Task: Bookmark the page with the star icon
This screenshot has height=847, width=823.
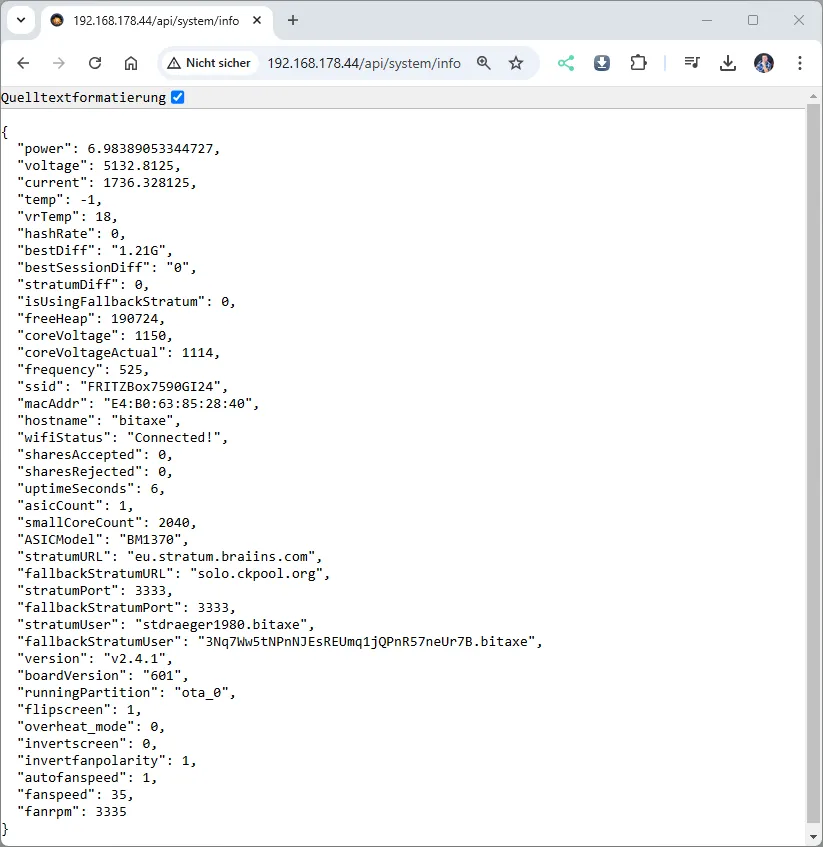Action: [516, 62]
